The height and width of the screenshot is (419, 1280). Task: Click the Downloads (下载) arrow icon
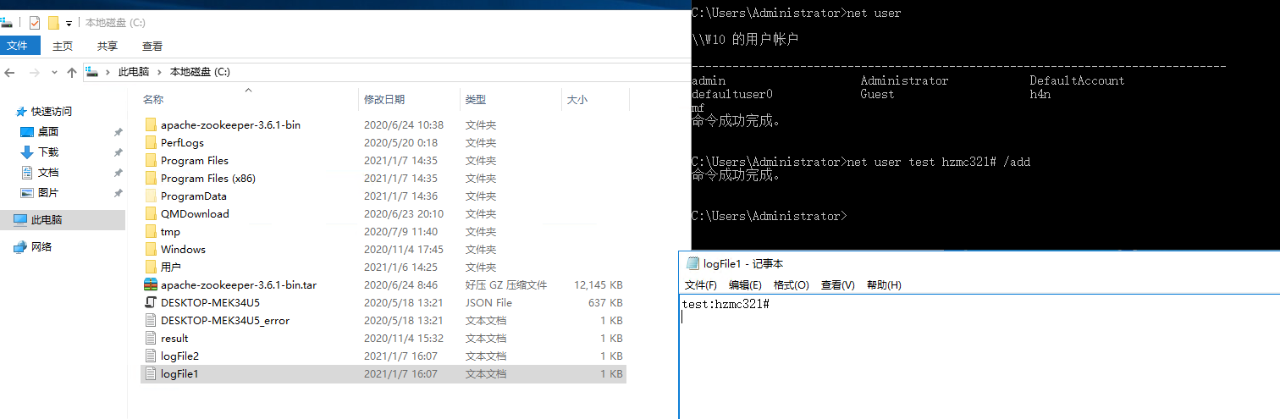[28, 152]
